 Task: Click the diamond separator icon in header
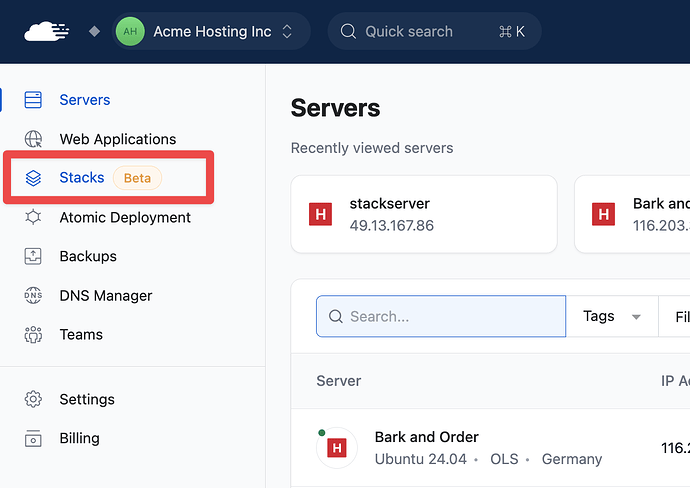point(94,31)
